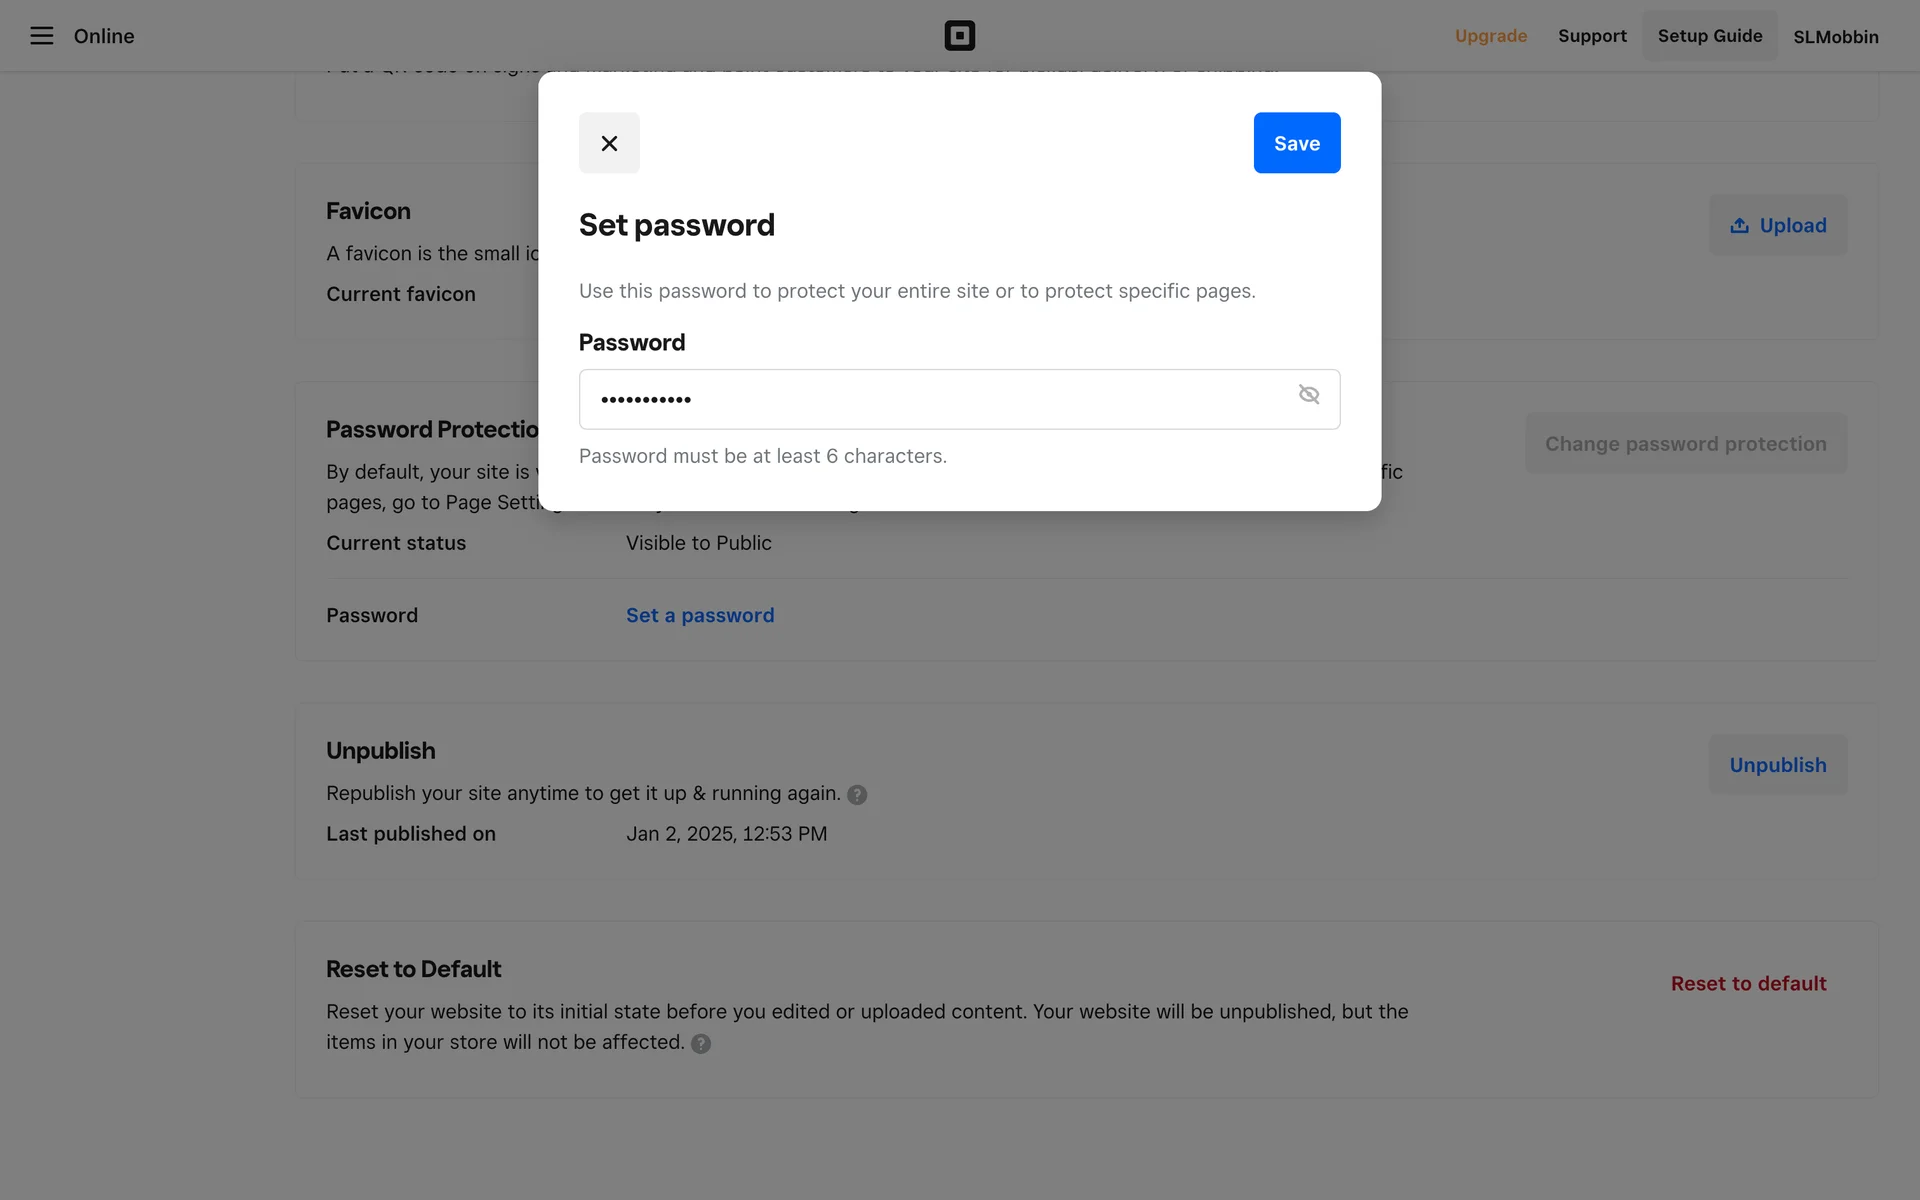This screenshot has height=1200, width=1920.
Task: Click the Reset to default link
Action: pos(1748,984)
